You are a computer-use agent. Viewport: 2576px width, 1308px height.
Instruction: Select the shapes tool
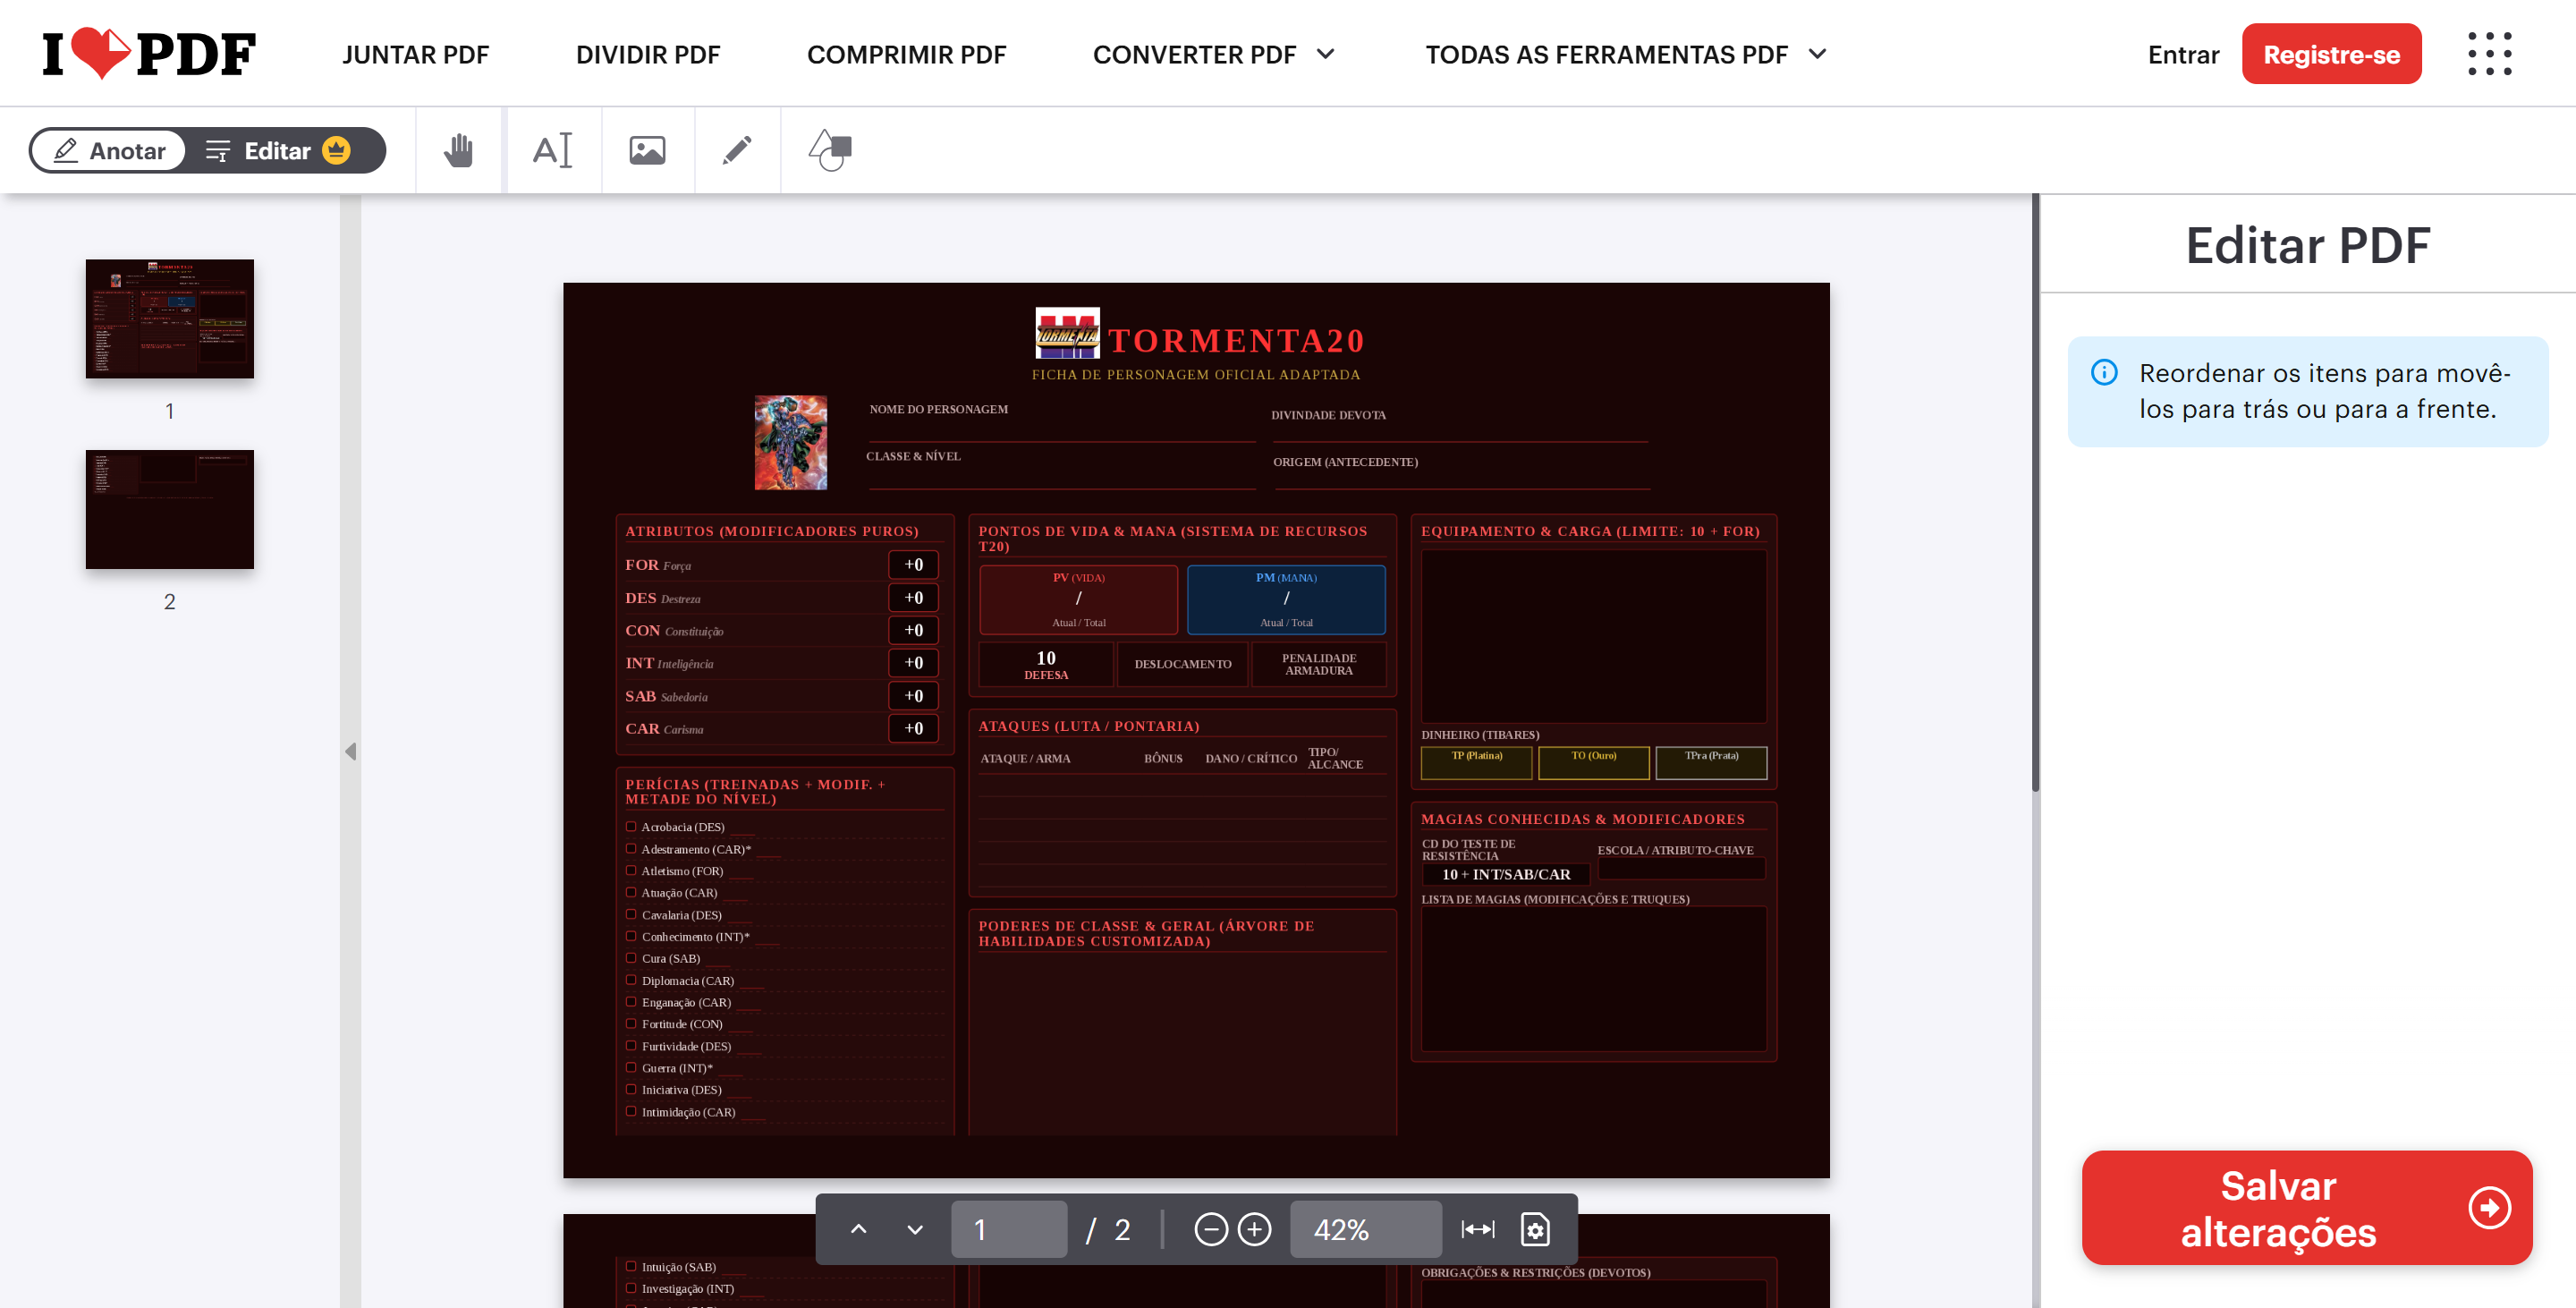(x=830, y=151)
